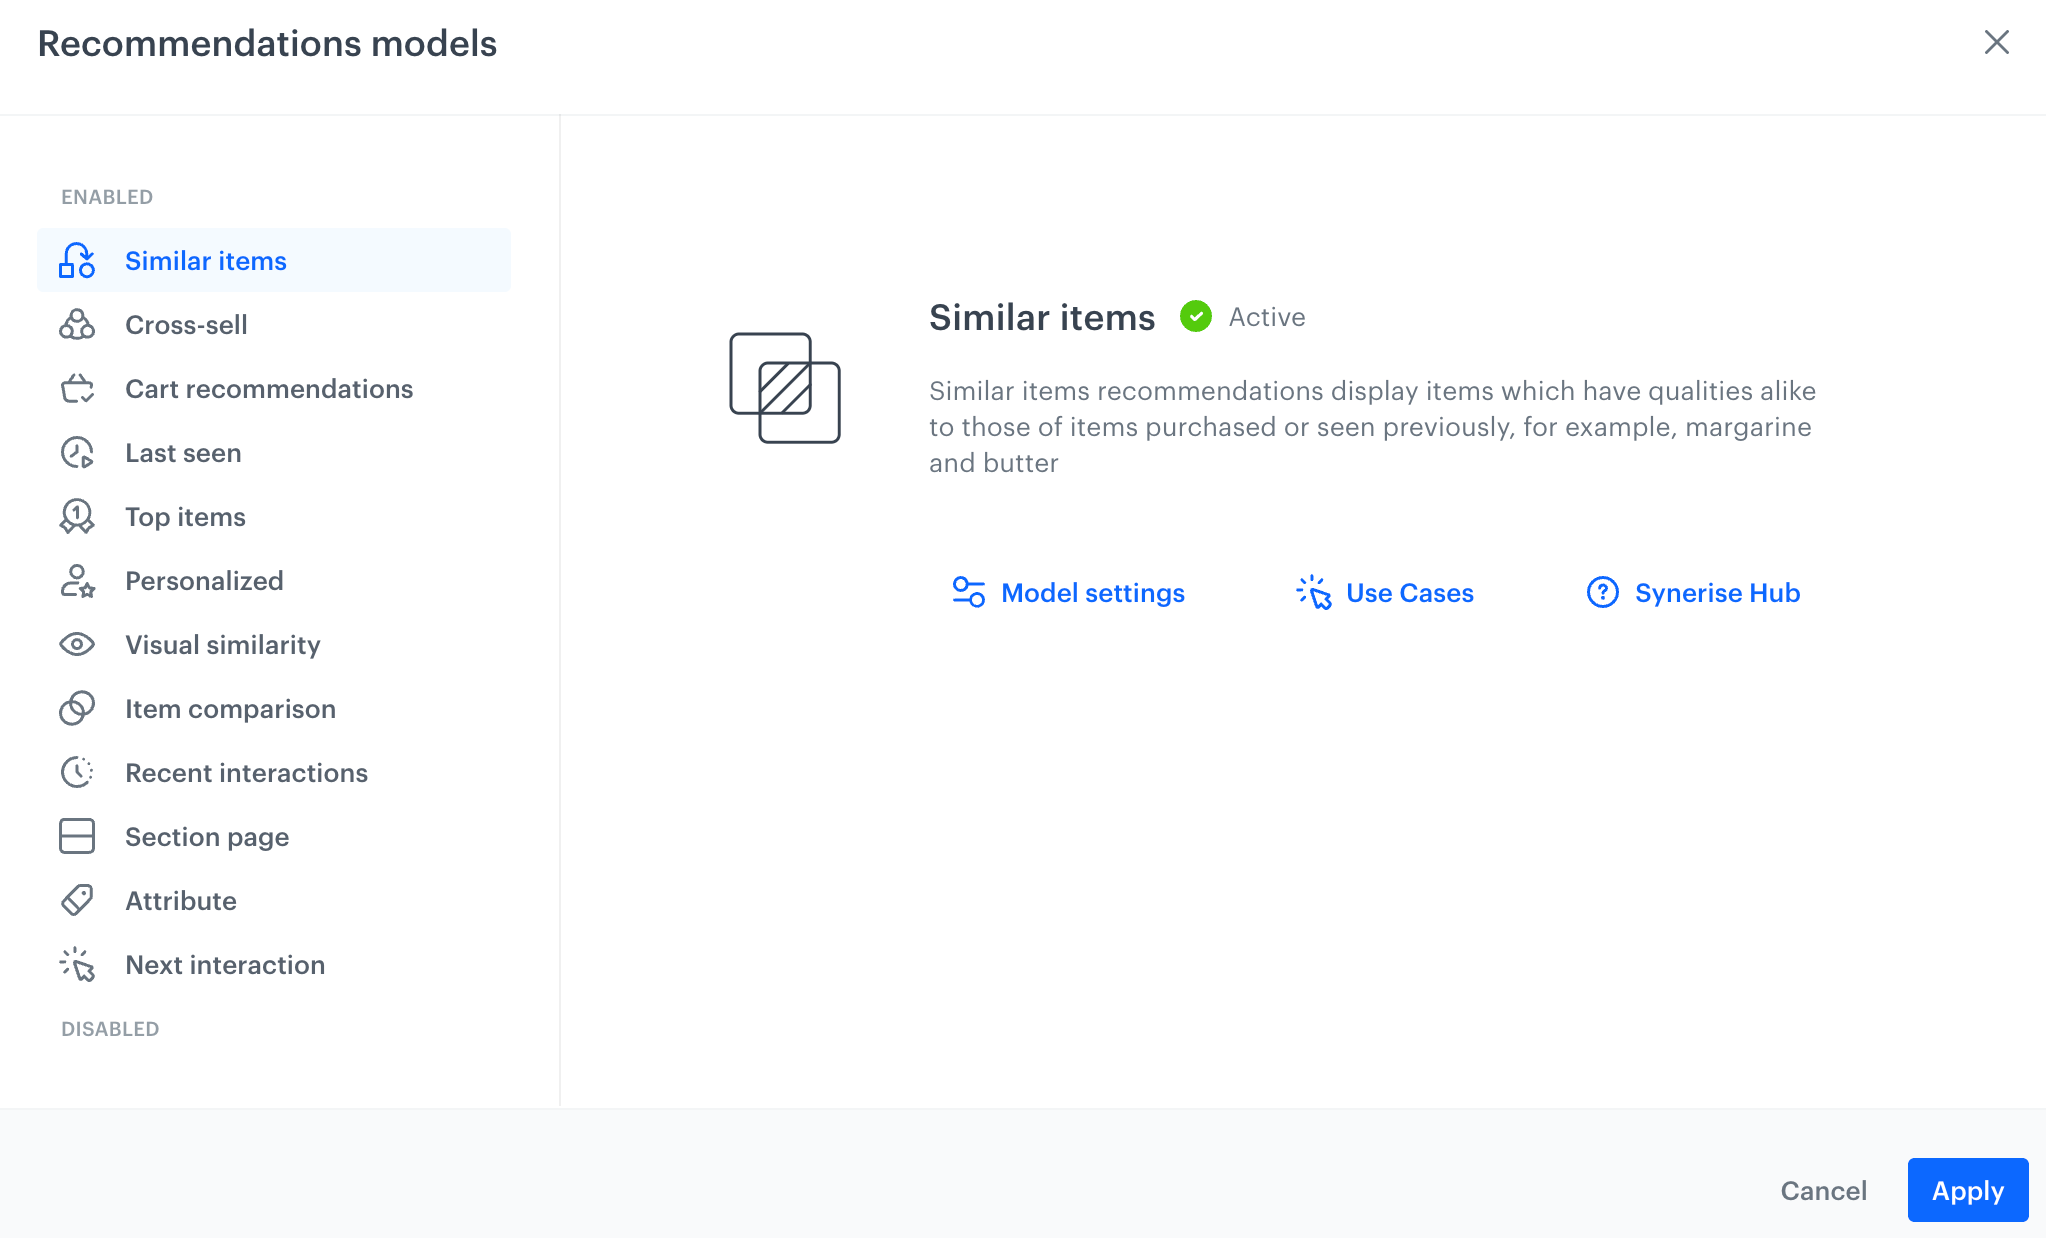Select the Cart recommendations basket icon
2046x1238 pixels.
coord(76,388)
